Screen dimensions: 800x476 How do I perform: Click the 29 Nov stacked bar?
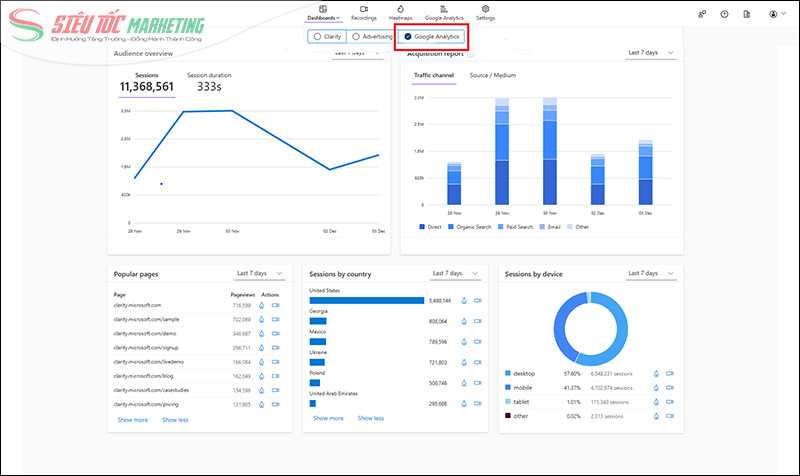502,152
